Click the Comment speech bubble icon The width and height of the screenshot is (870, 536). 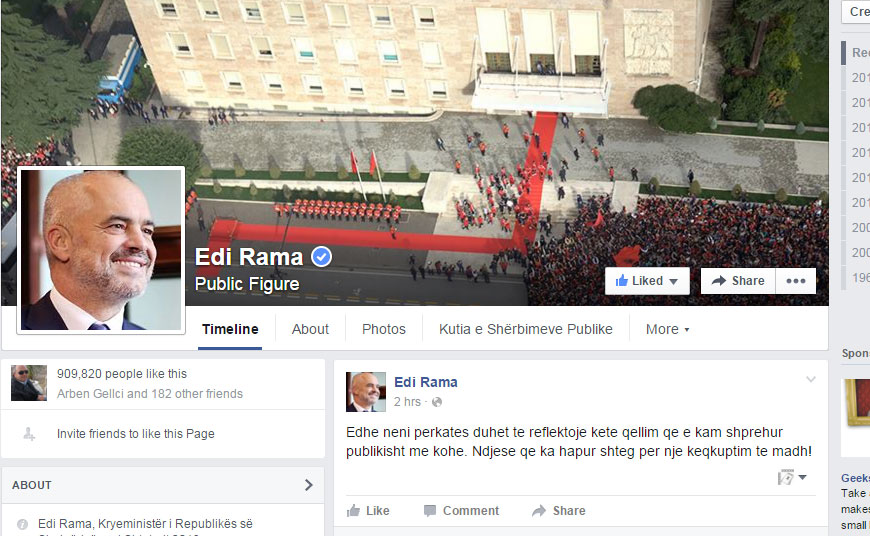429,510
